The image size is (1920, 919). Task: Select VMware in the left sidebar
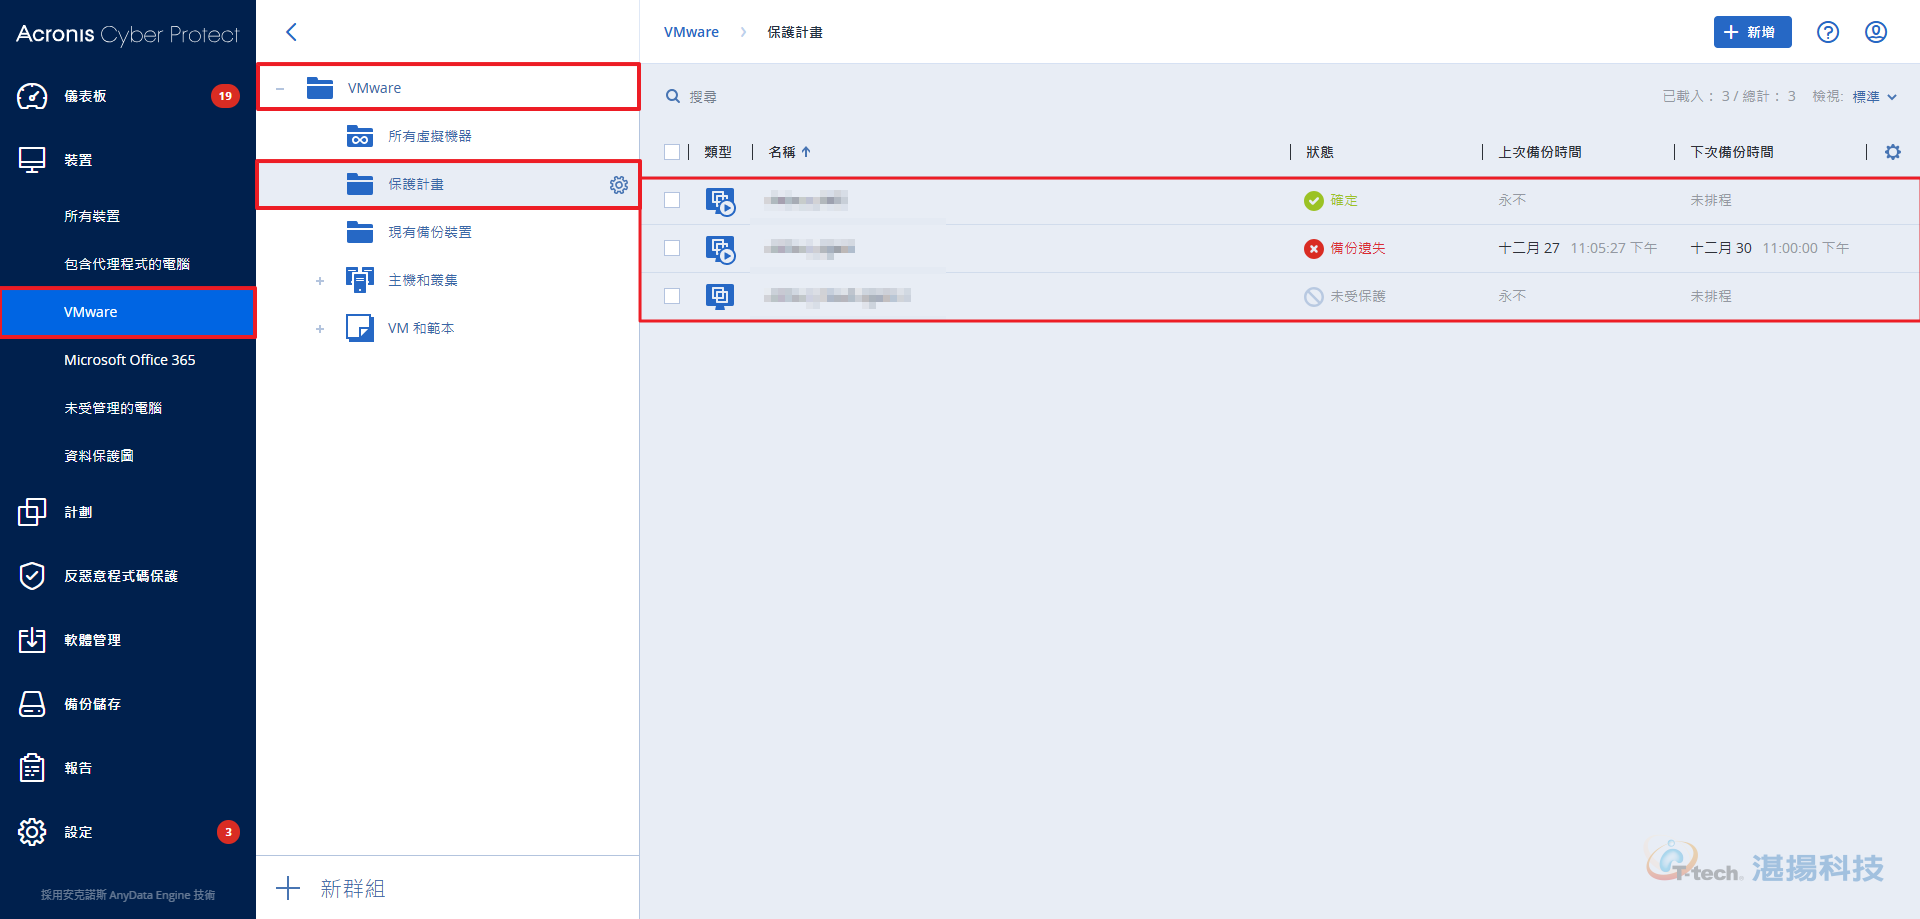(128, 312)
